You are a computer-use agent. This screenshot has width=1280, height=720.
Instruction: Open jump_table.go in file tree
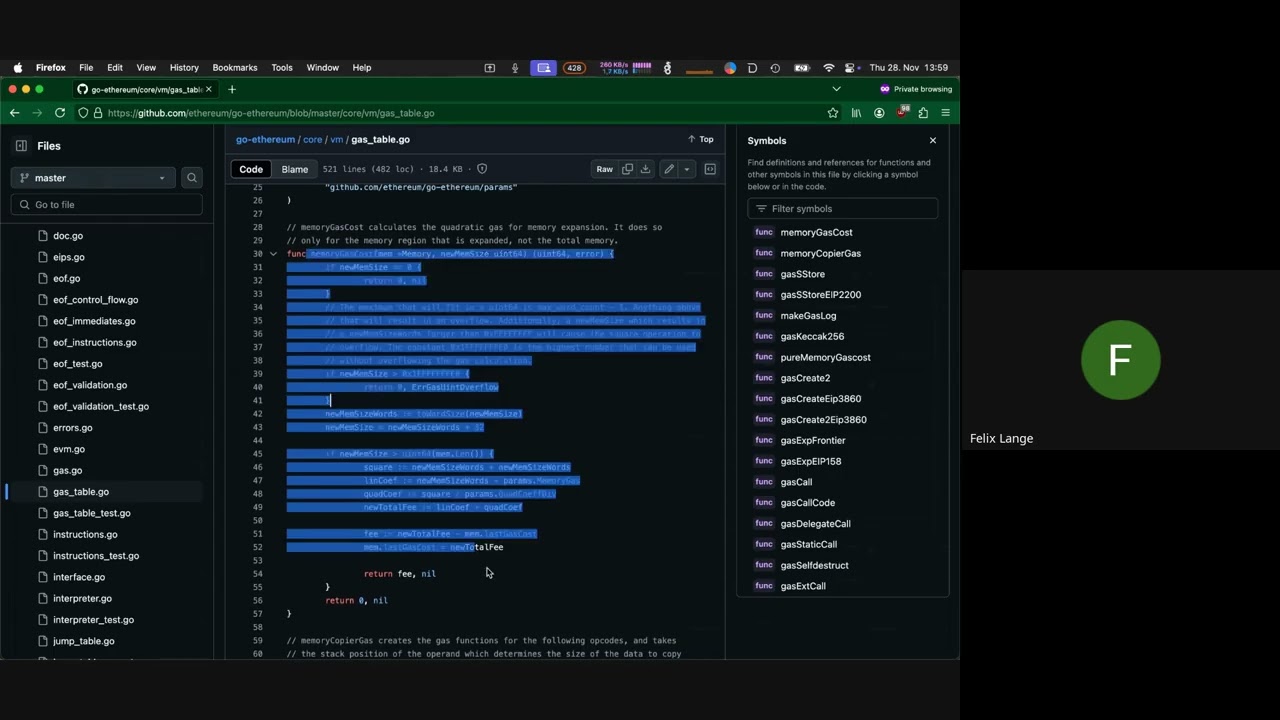pos(84,641)
